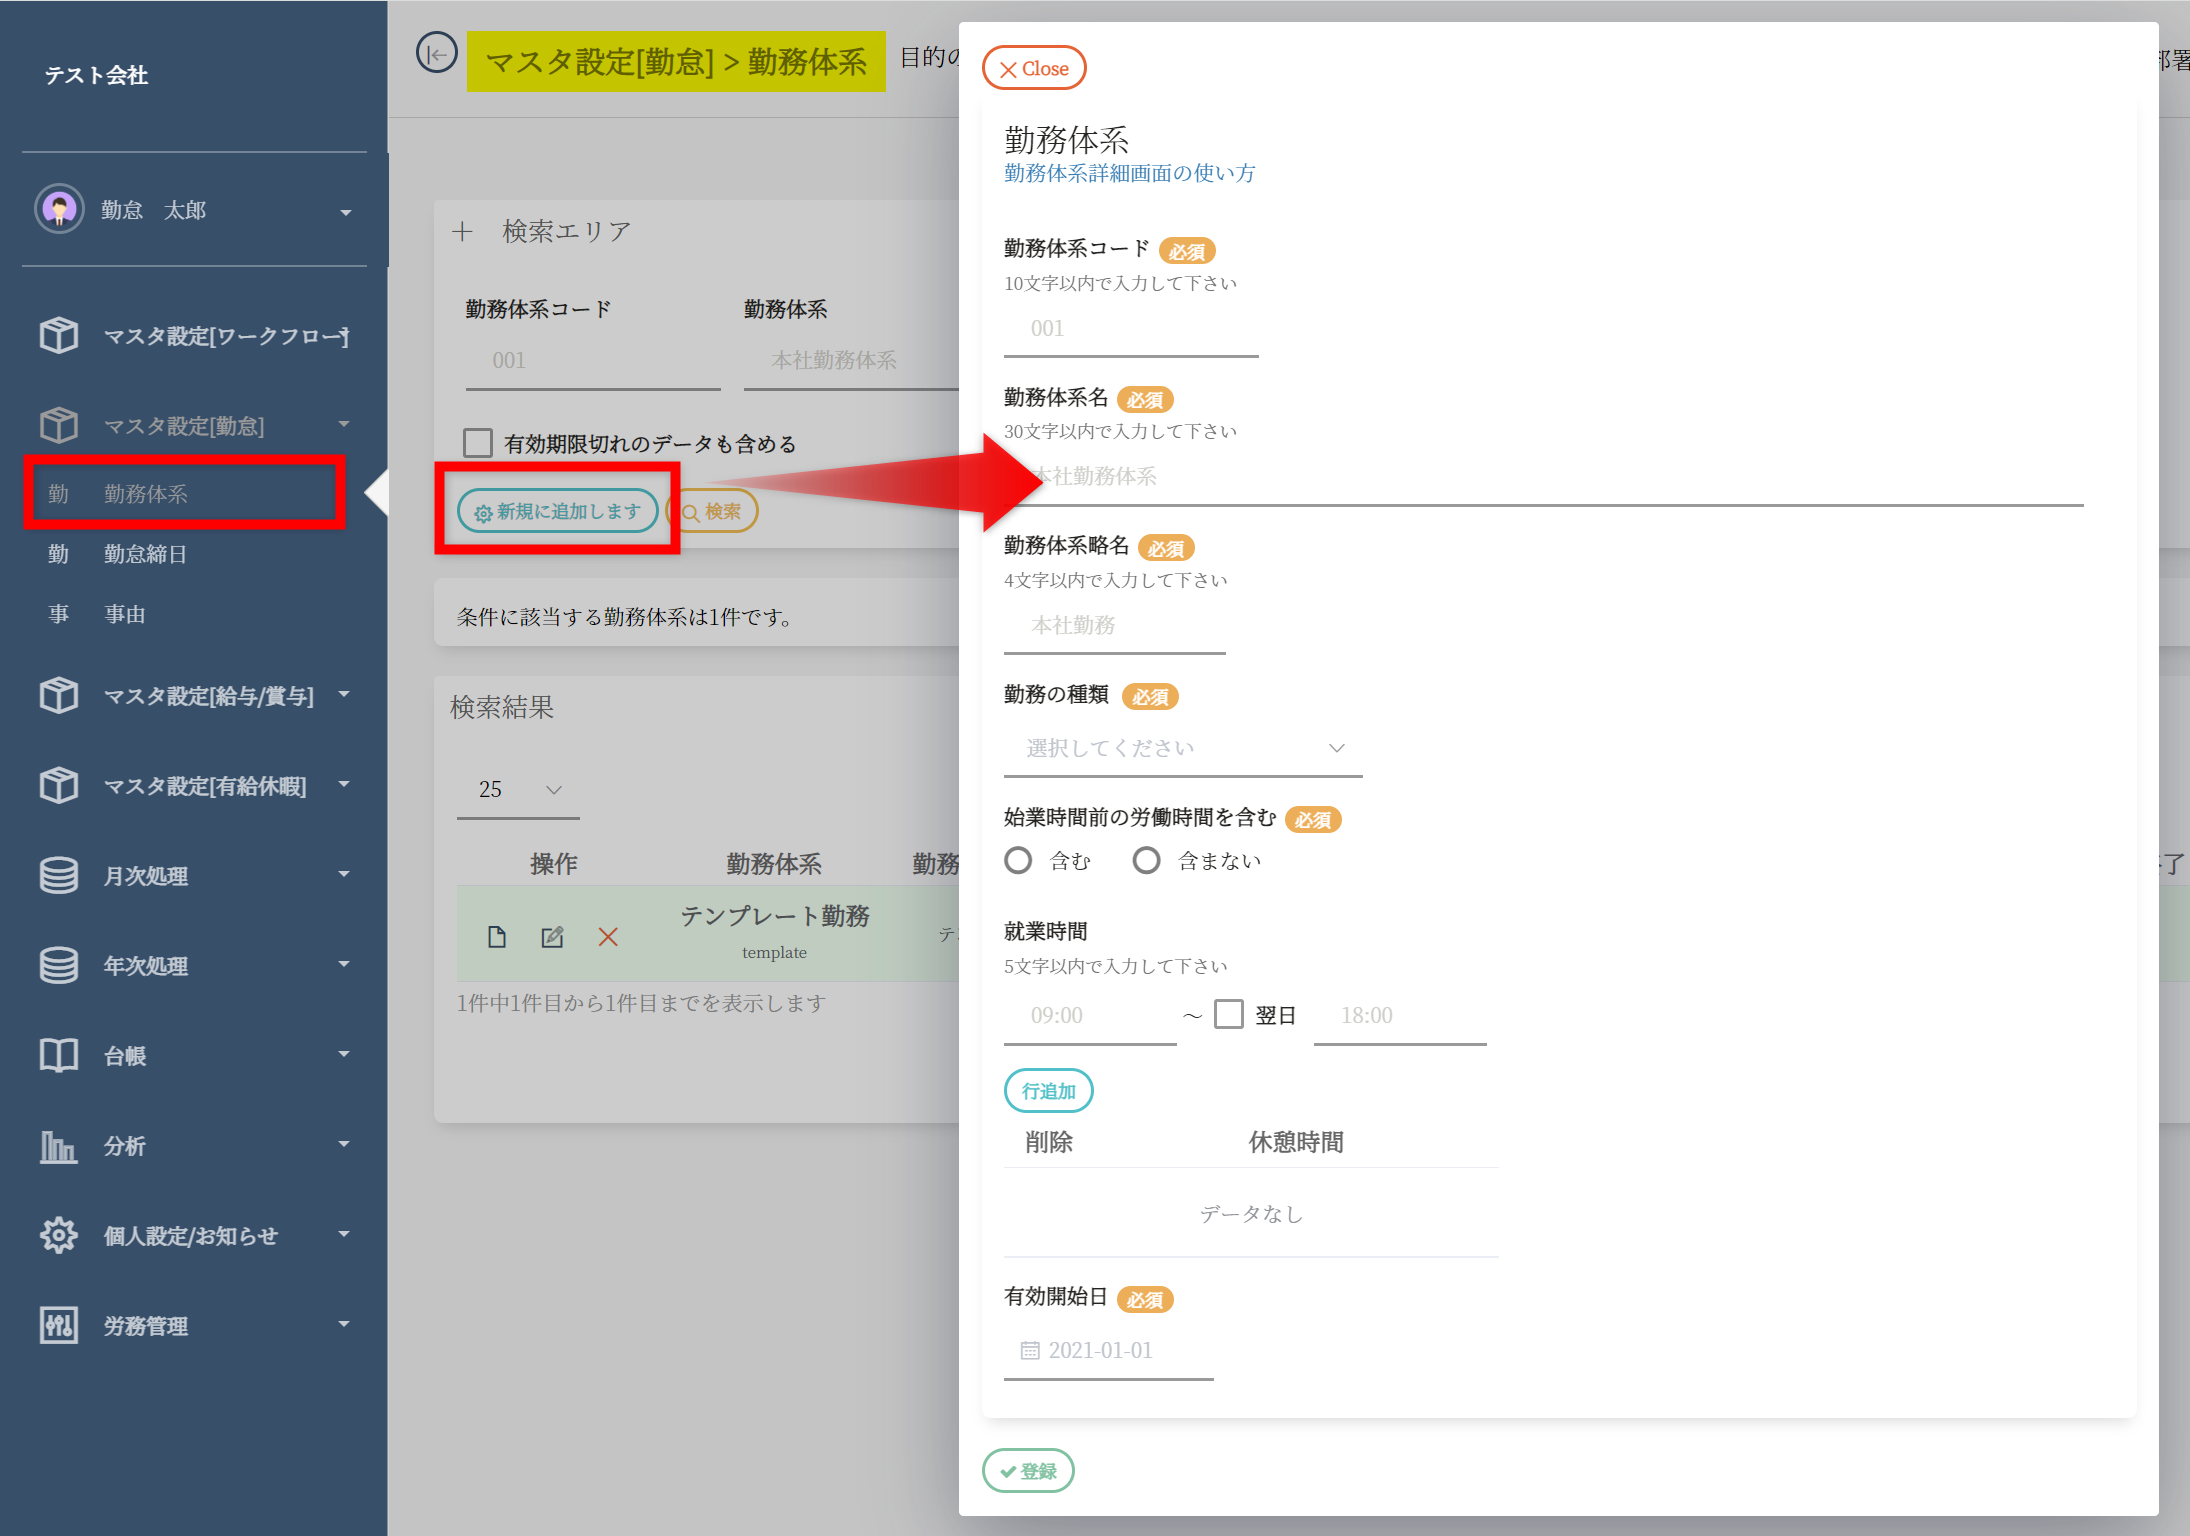Open the 25 rows-per-page dropdown
The height and width of the screenshot is (1536, 2190).
[518, 790]
